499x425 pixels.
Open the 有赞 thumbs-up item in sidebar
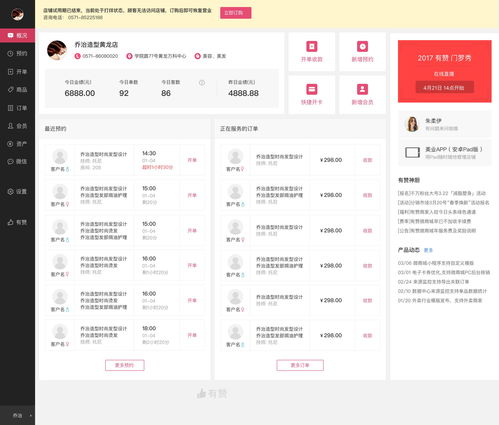click(17, 222)
